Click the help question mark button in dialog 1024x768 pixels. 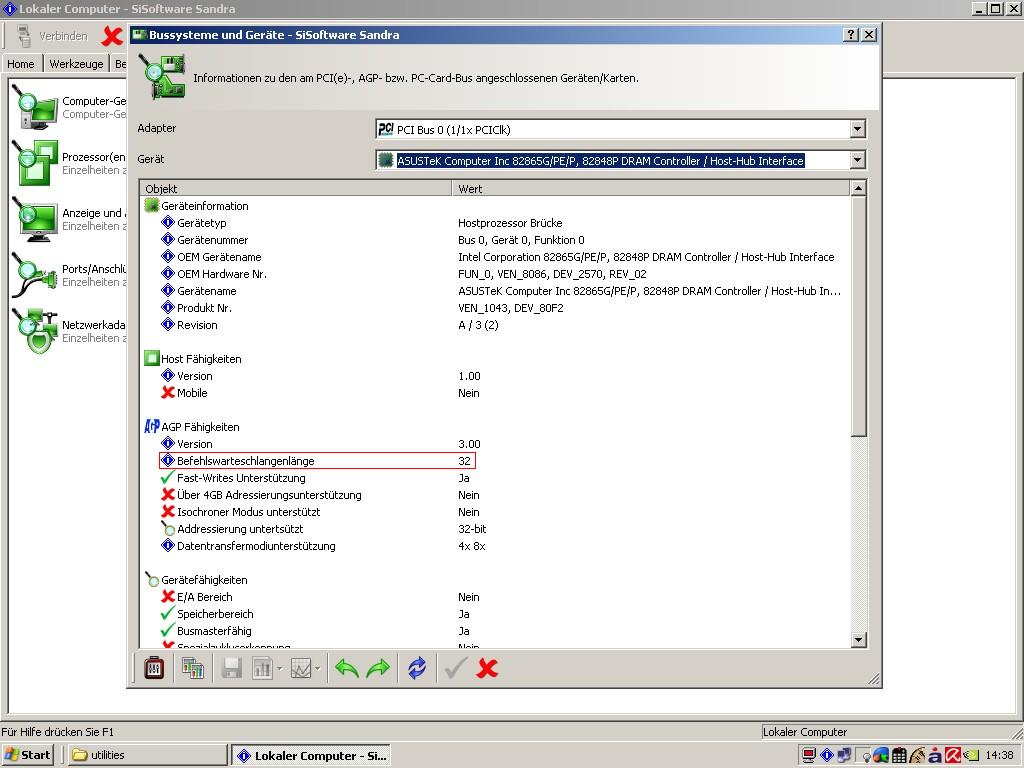pyautogui.click(x=851, y=35)
